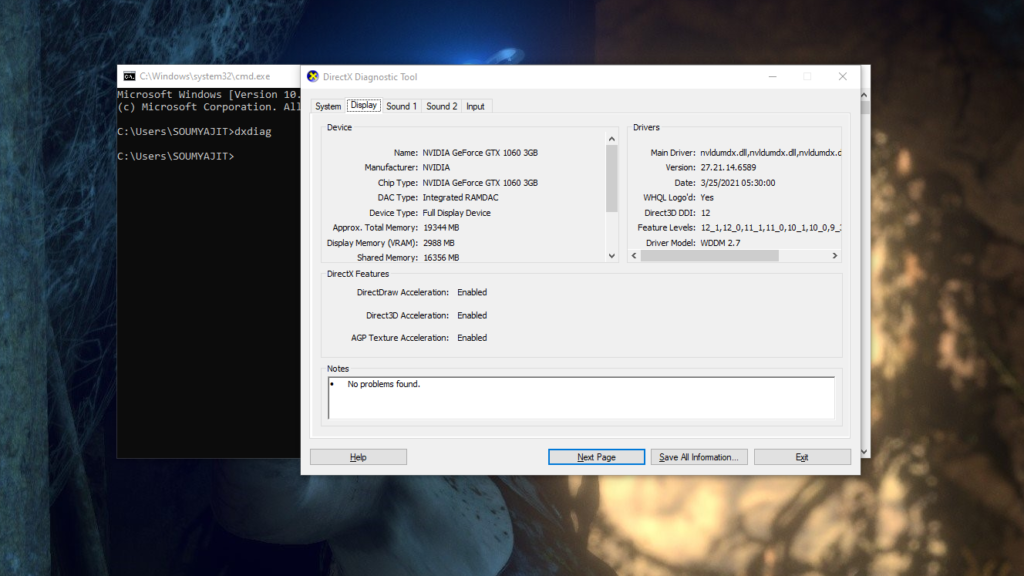Click the 'dxdiag' command line in cmd
1024x576 pixels.
194,132
